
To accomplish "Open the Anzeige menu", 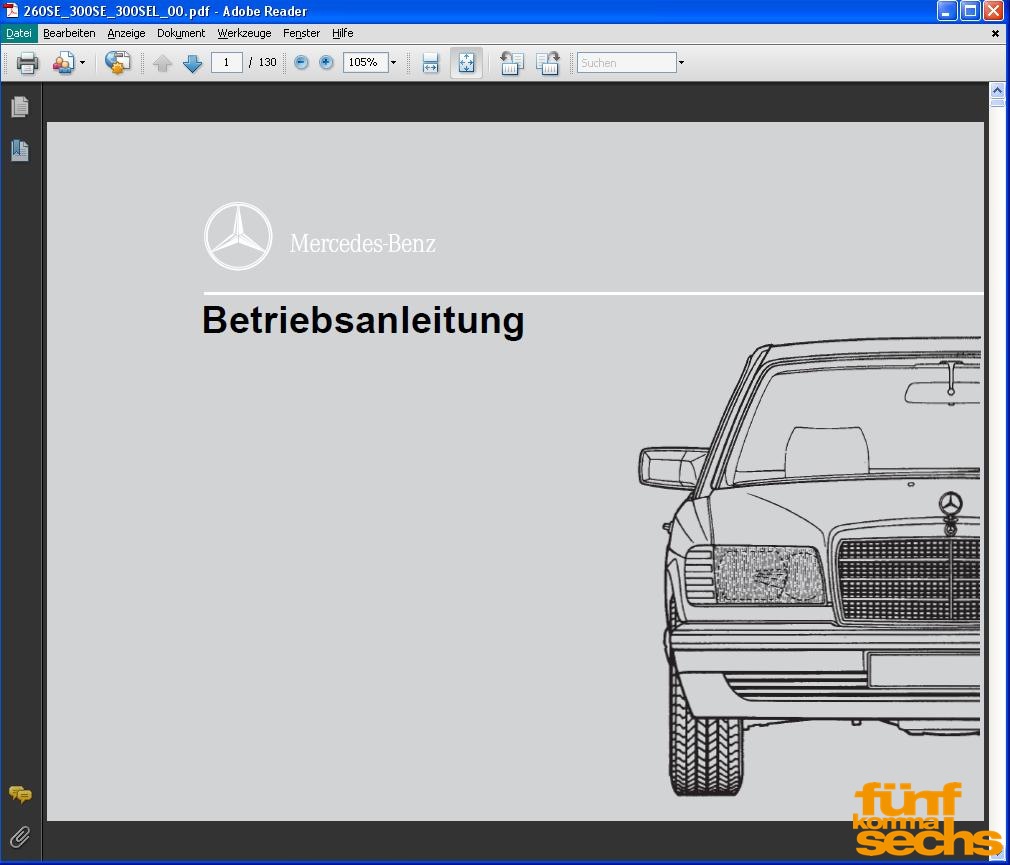I will click(x=126, y=33).
